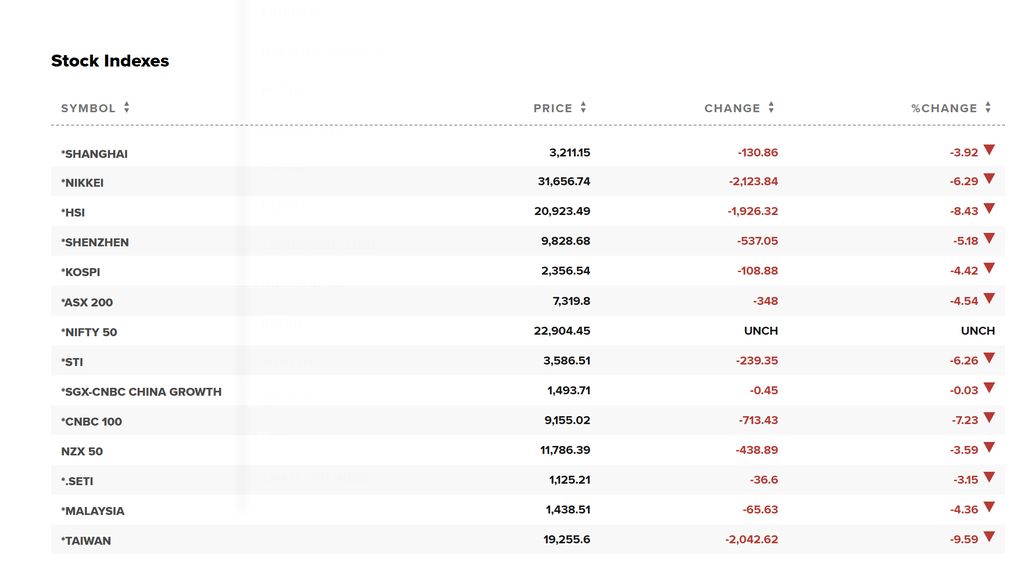Click the *ASX 200 symbol
Image resolution: width=1024 pixels, height=582 pixels.
click(87, 302)
